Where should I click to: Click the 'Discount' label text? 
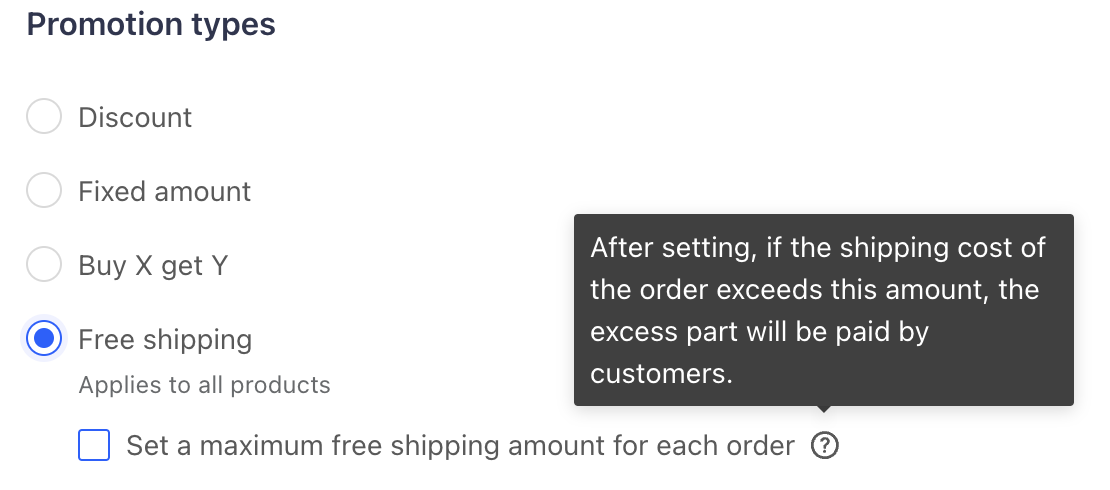tap(135, 117)
